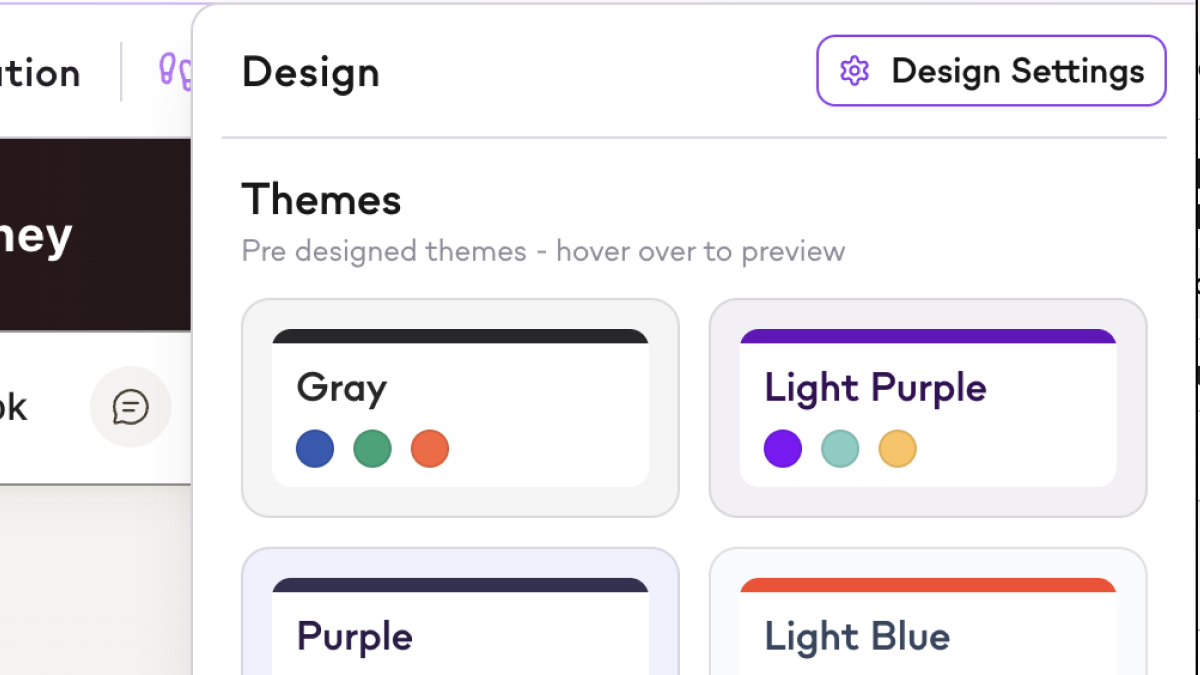This screenshot has width=1200, height=675.
Task: Click the Themes section heading
Action: click(x=321, y=199)
